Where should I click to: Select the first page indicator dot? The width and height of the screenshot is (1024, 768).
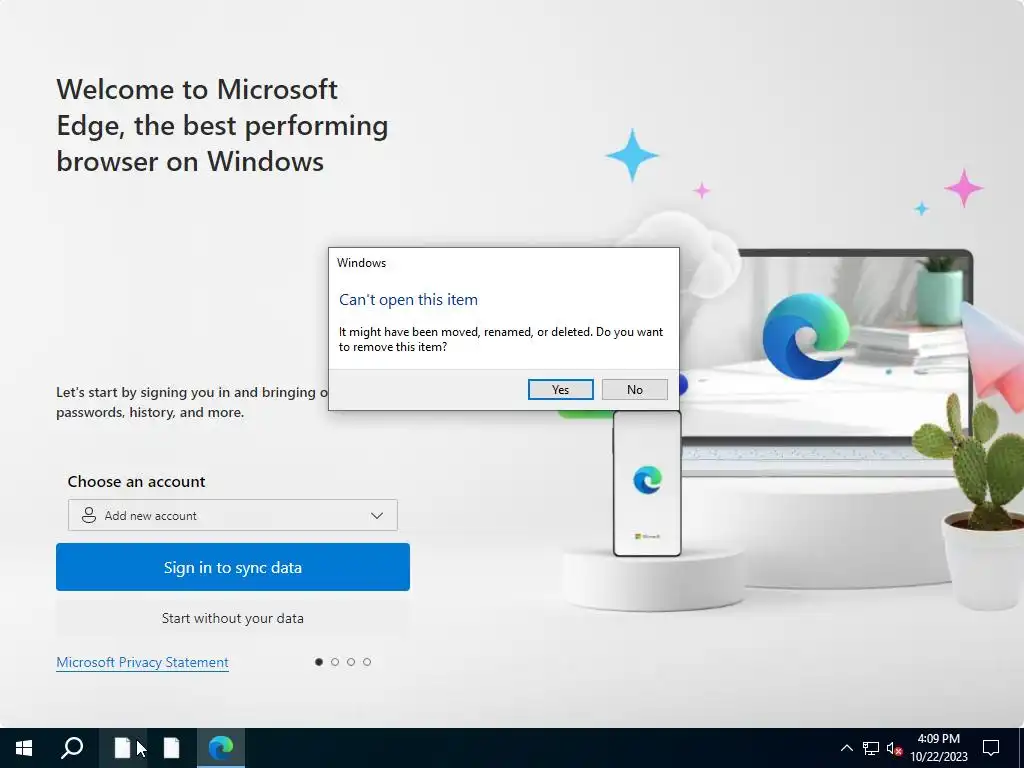(319, 662)
